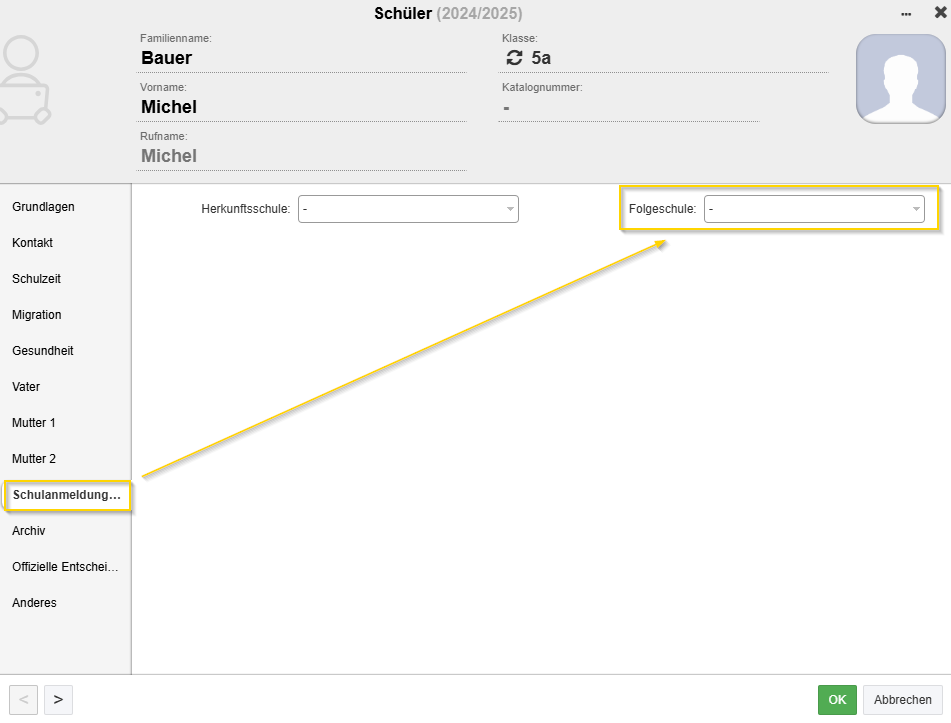Go to next student with arrow button
951x723 pixels.
(58, 700)
